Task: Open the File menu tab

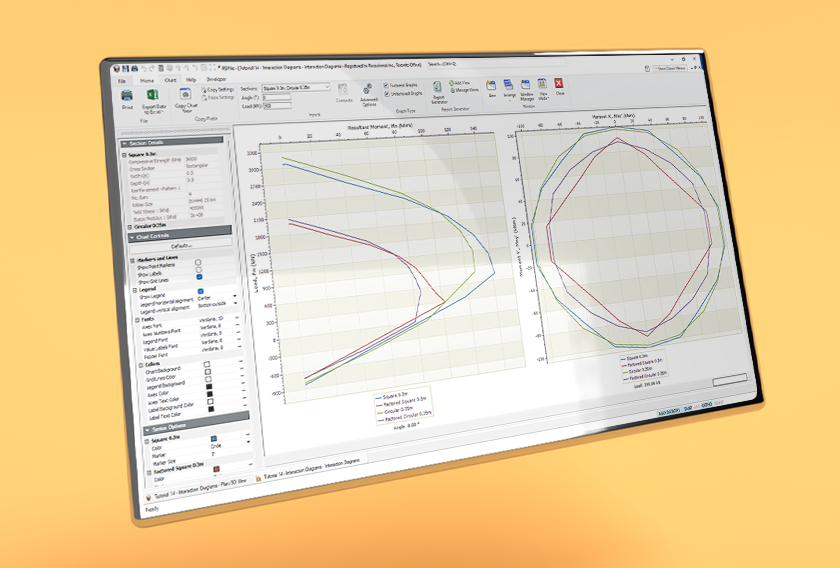Action: coord(122,81)
